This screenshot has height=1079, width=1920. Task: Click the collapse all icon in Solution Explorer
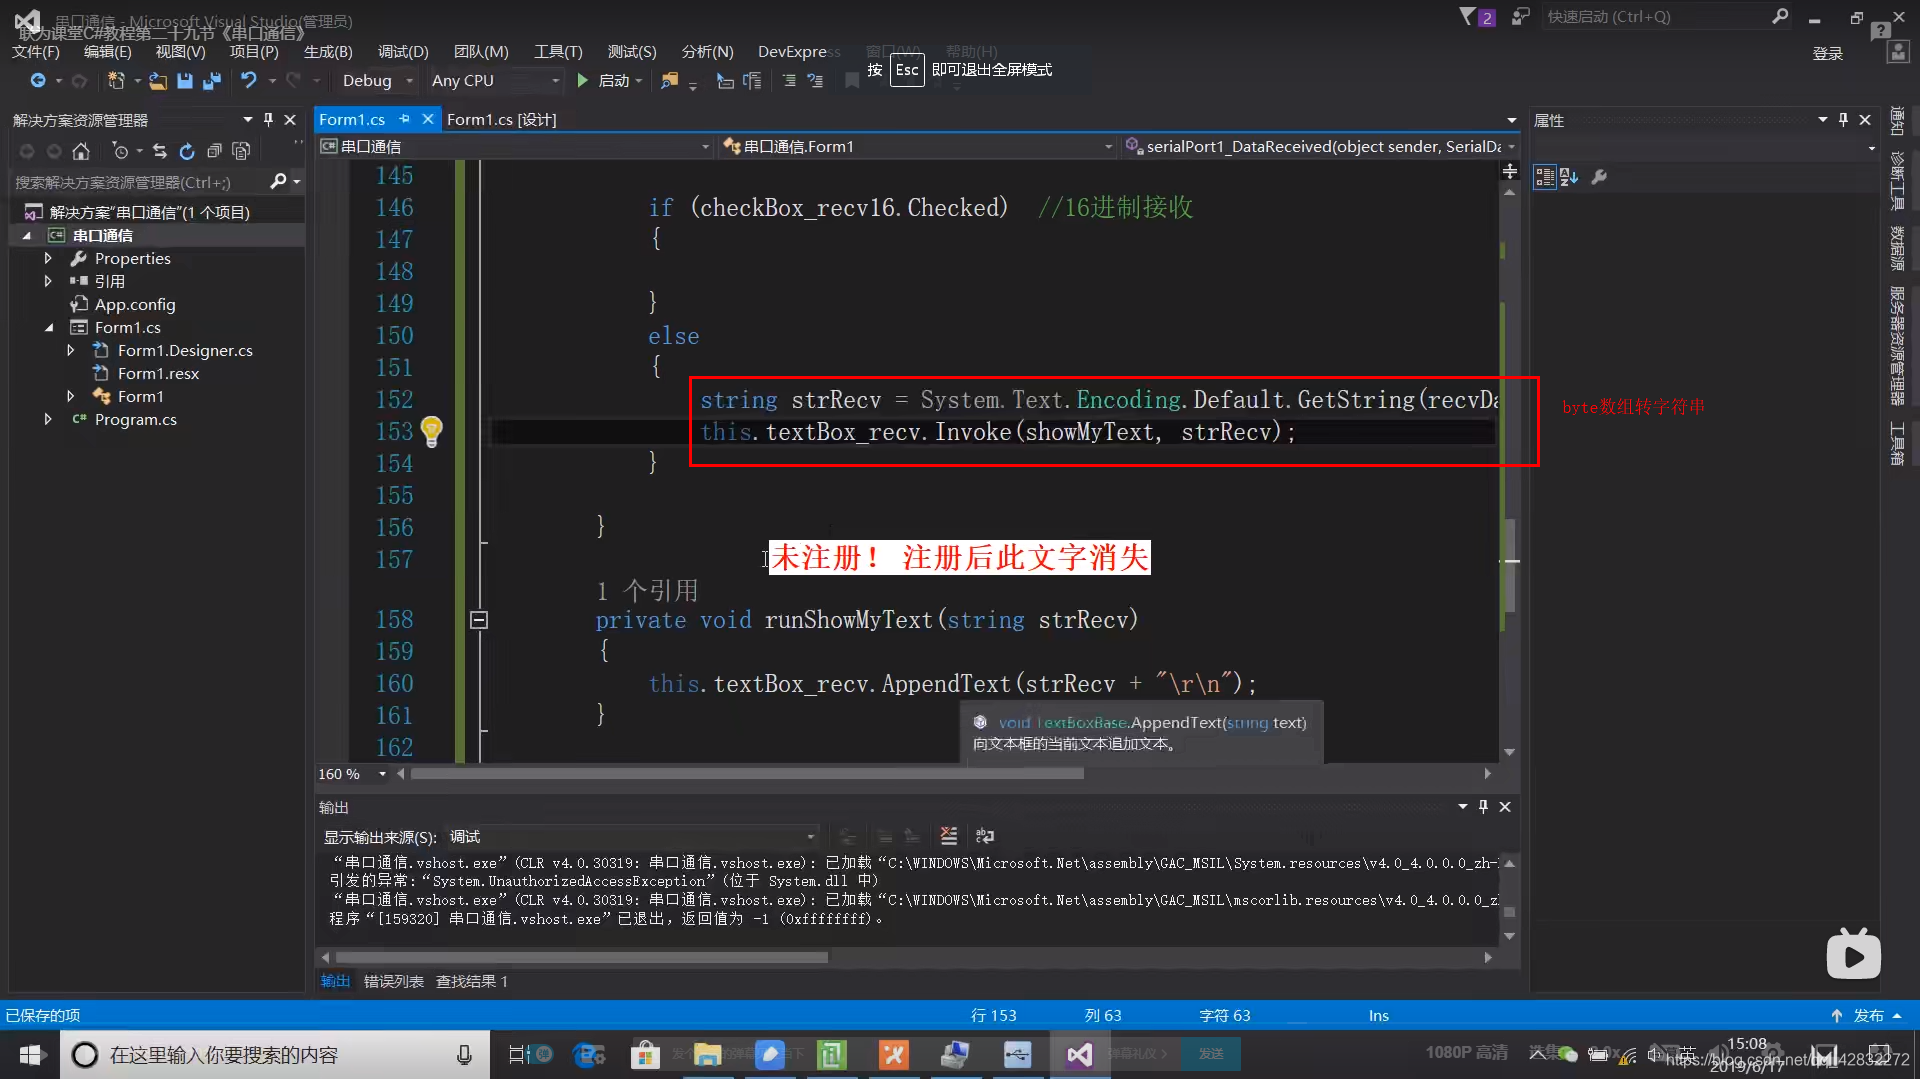pos(214,151)
